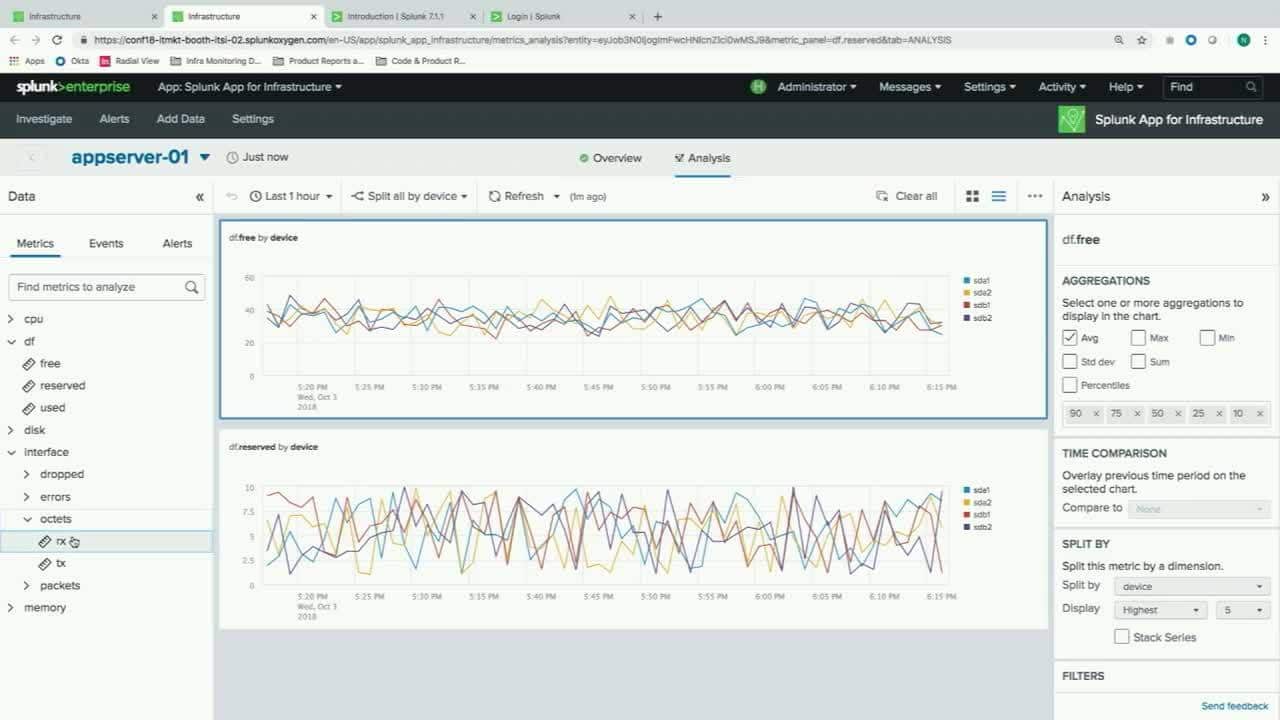Enable the Max aggregation checkbox
This screenshot has height=720, width=1280.
(x=1138, y=338)
